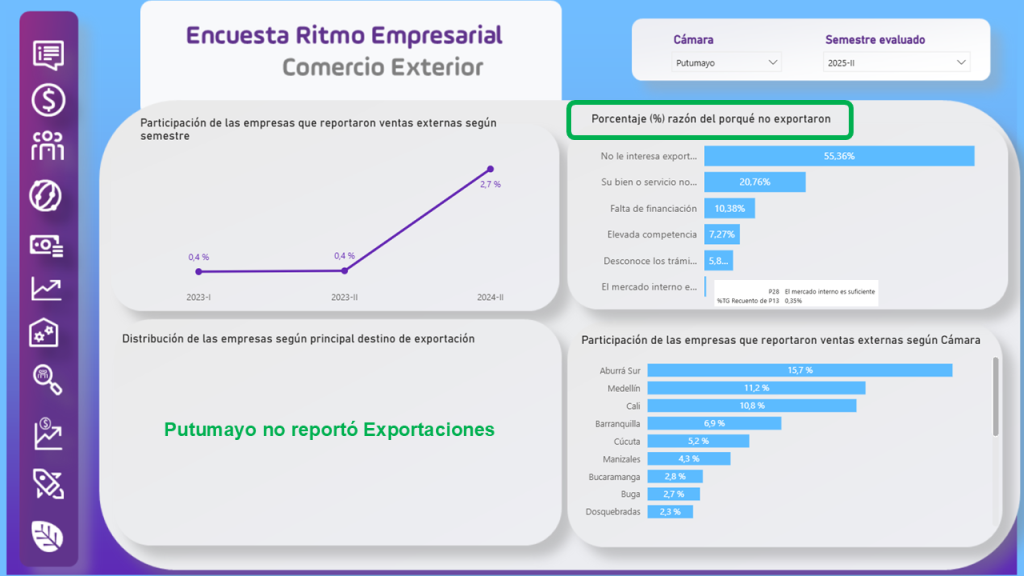Click the 2024-II data point on line chart

pyautogui.click(x=490, y=169)
